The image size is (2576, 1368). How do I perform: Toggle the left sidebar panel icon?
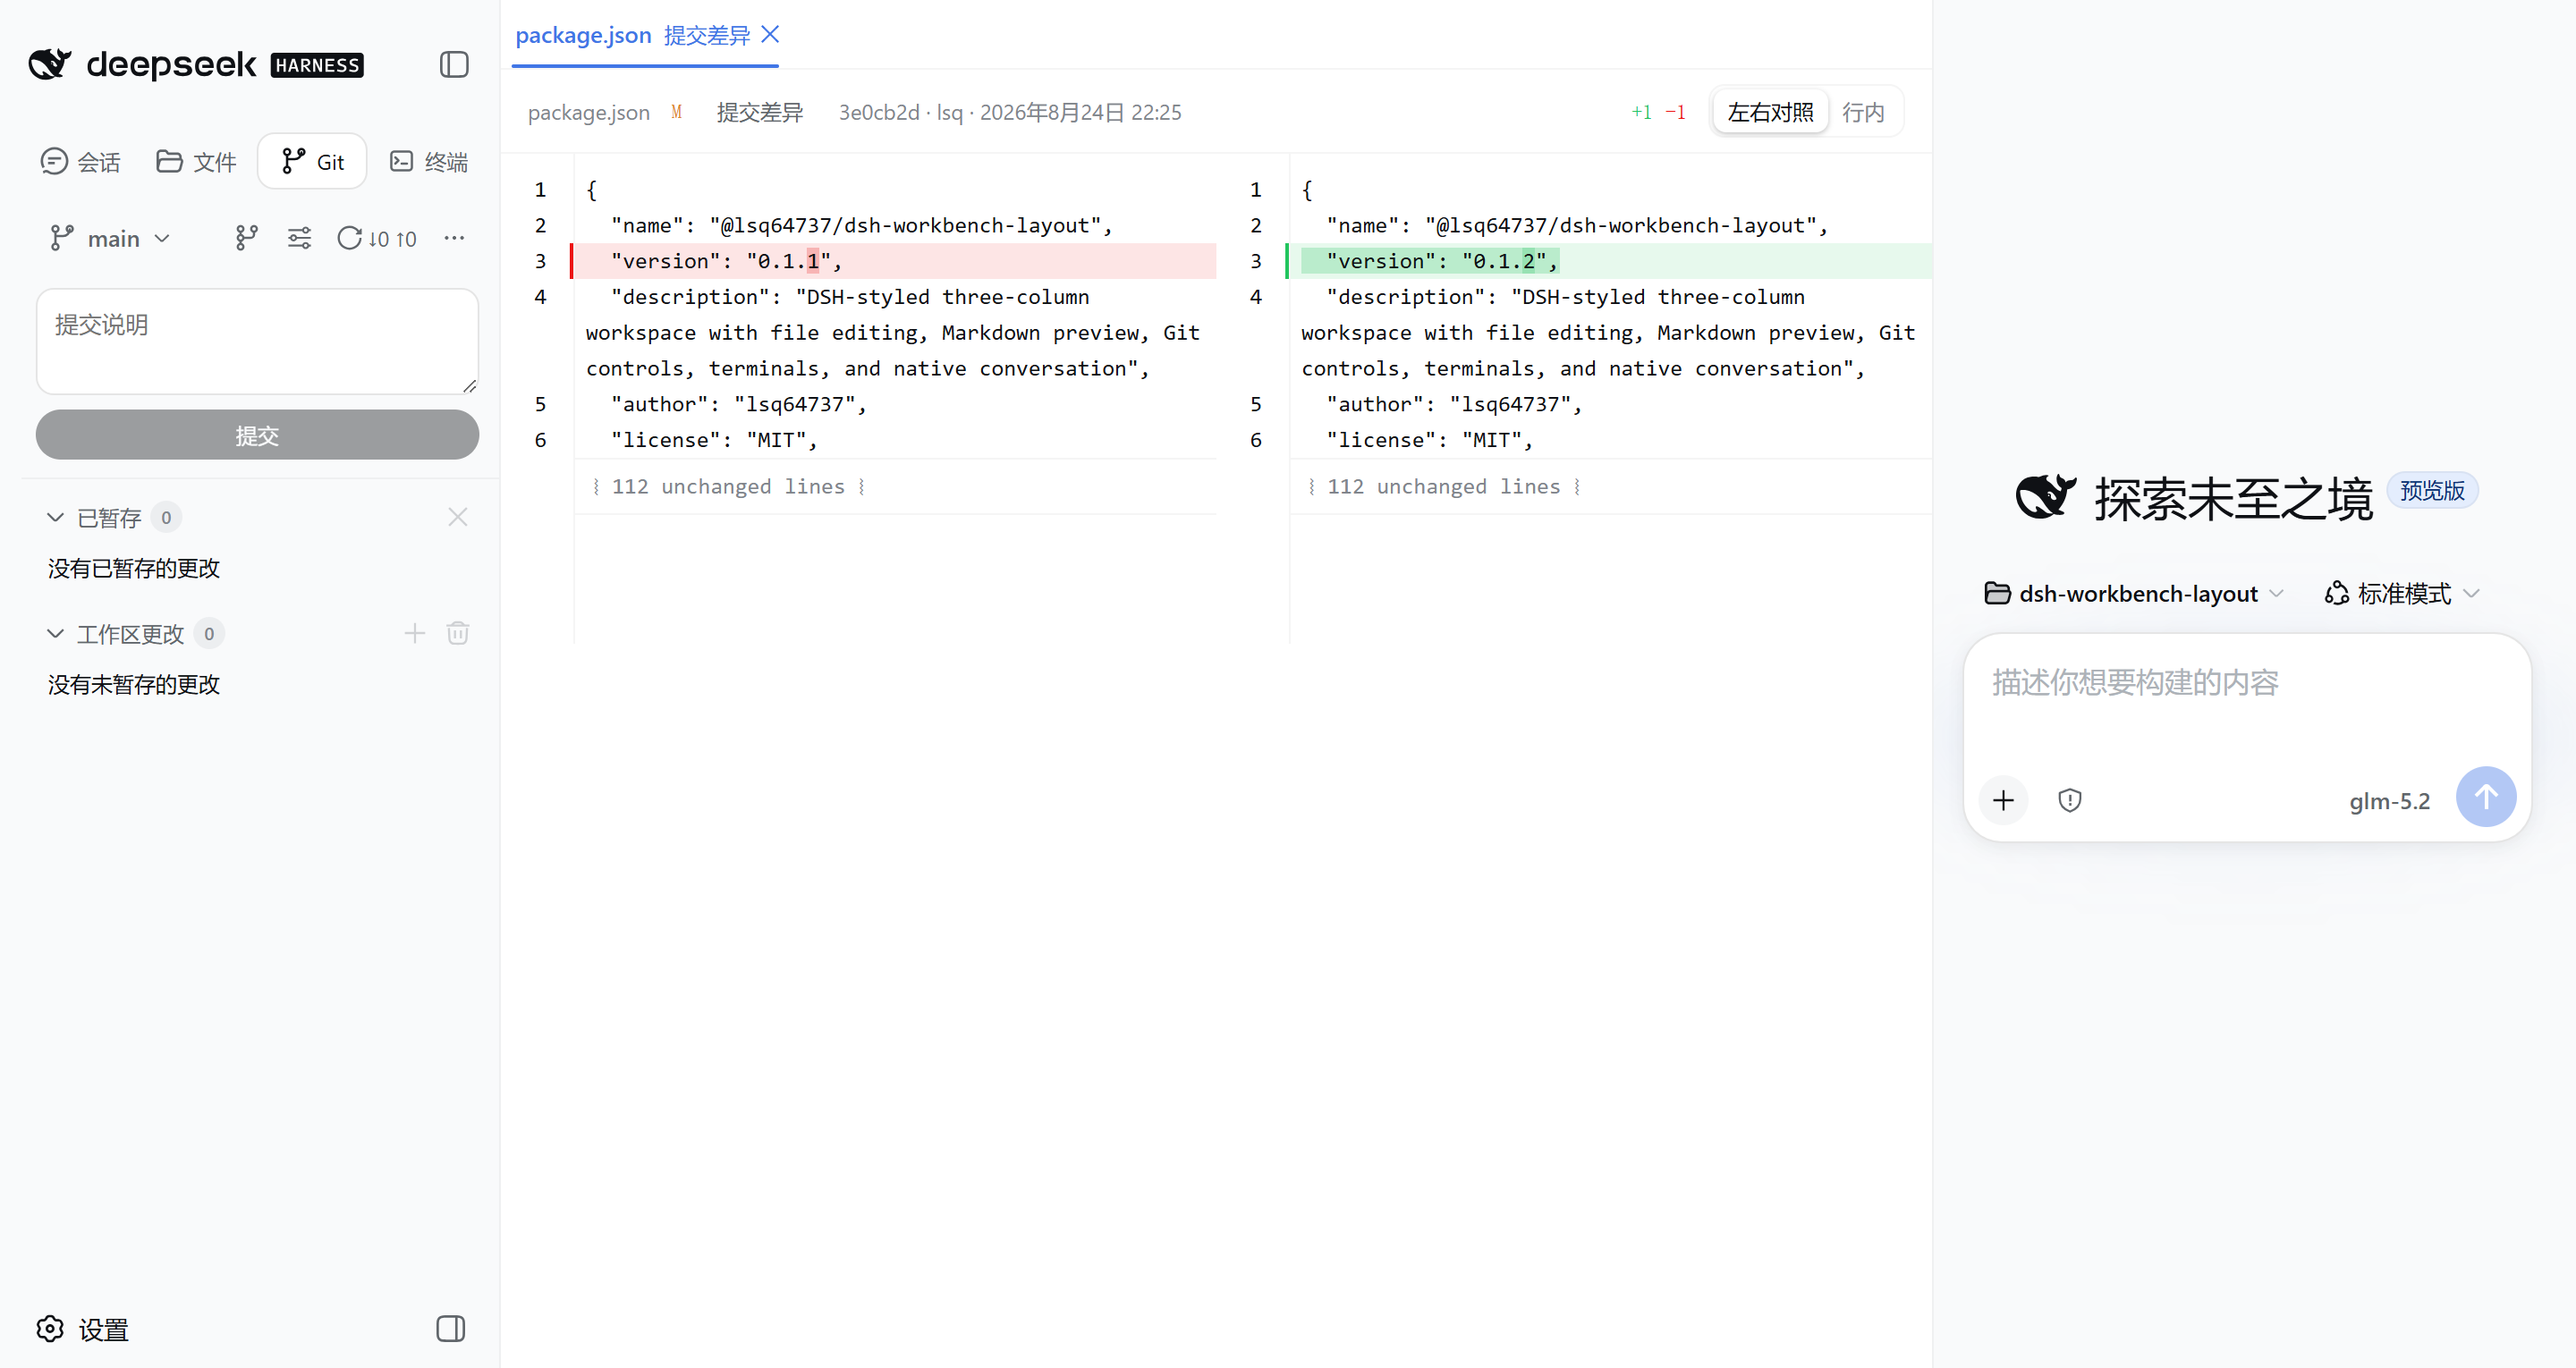pos(454,65)
